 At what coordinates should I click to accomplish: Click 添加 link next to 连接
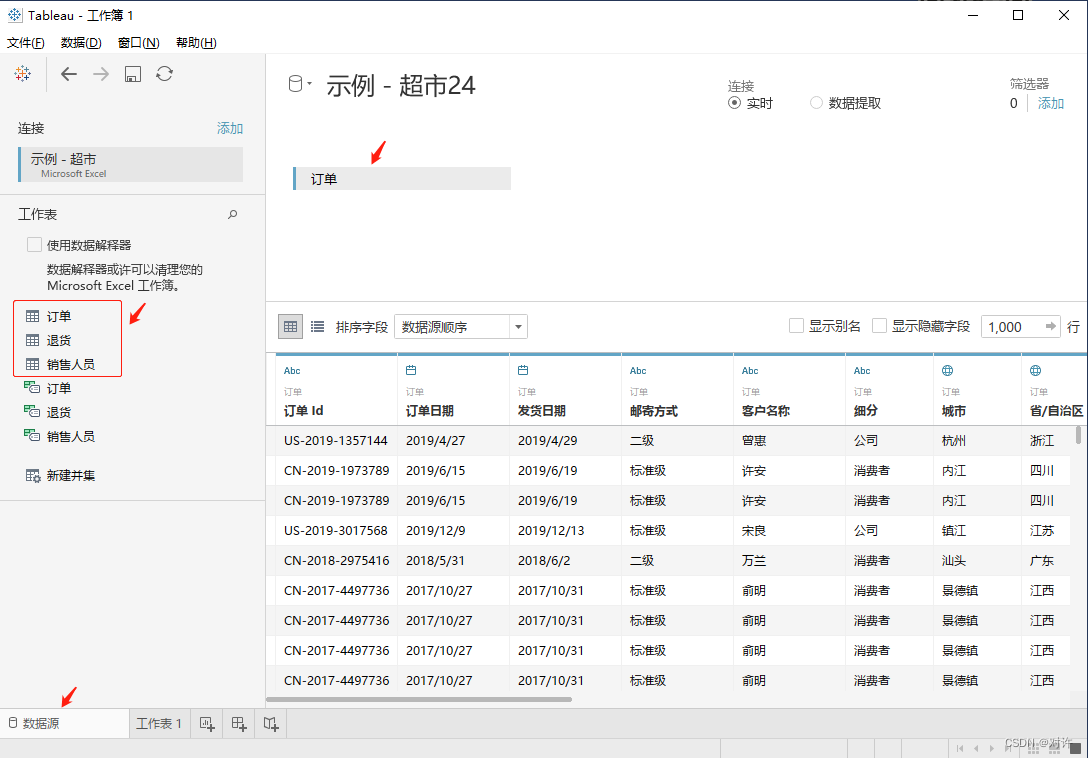230,128
